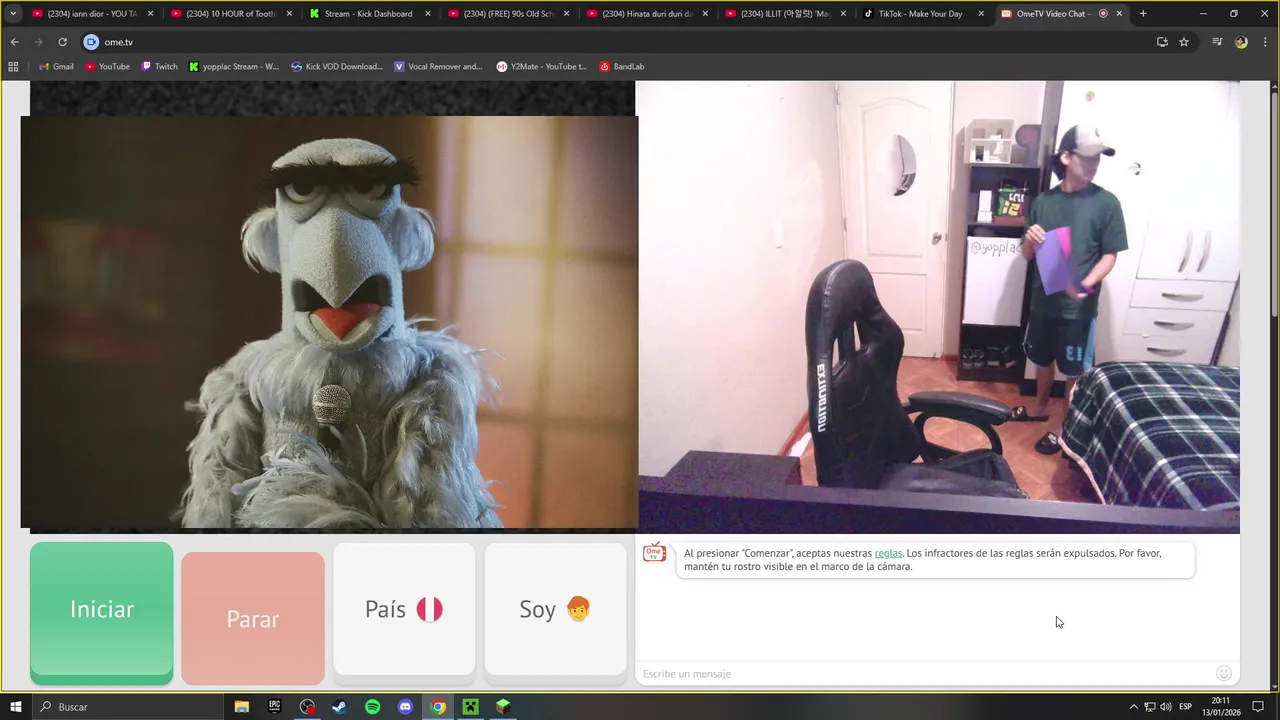Click the Chrome taskbar icon
This screenshot has width=1280, height=720.
pyautogui.click(x=438, y=707)
